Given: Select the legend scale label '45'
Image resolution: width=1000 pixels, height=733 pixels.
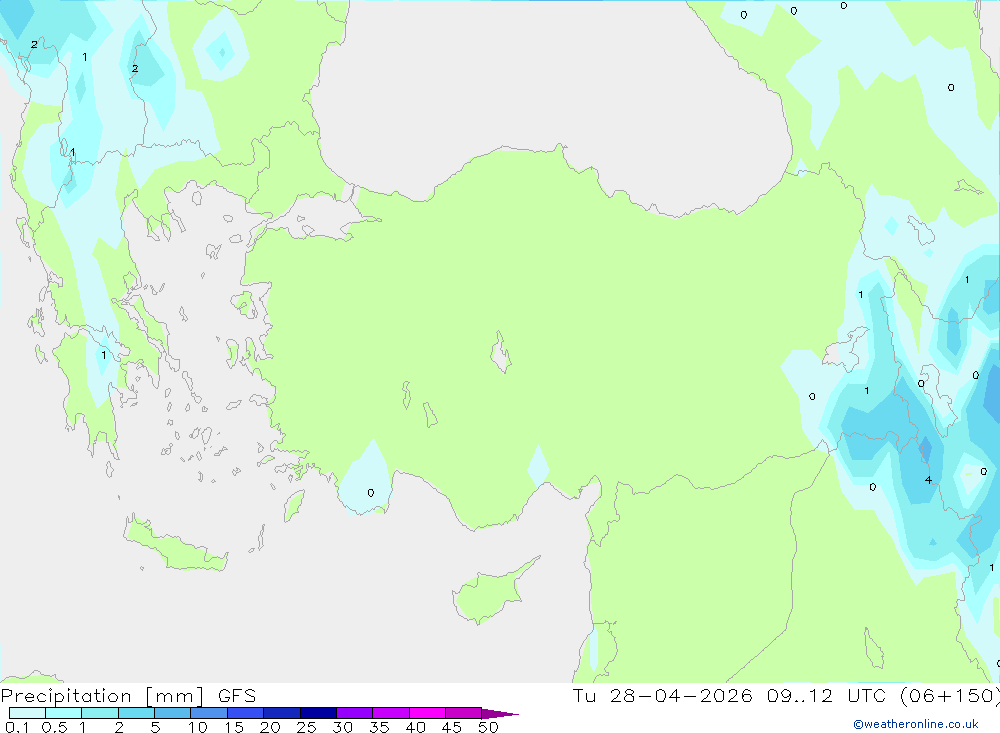Looking at the screenshot, I should [452, 727].
